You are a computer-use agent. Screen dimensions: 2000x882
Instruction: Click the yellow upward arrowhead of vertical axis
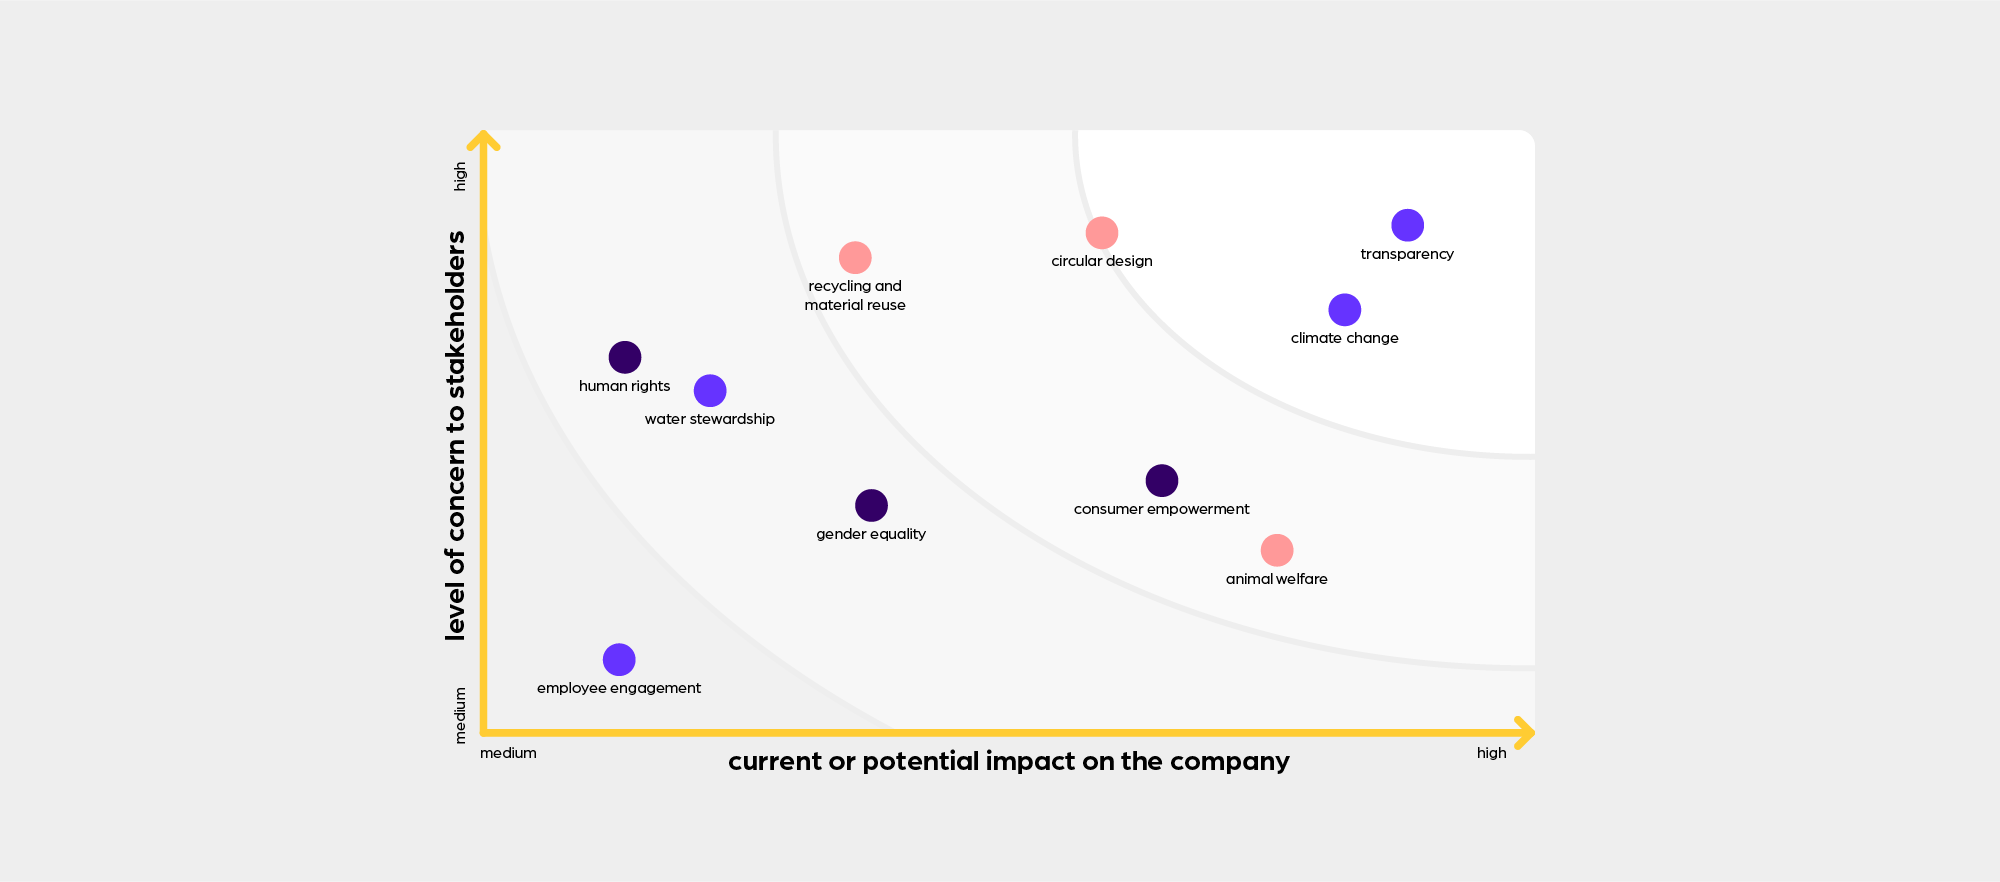click(484, 139)
